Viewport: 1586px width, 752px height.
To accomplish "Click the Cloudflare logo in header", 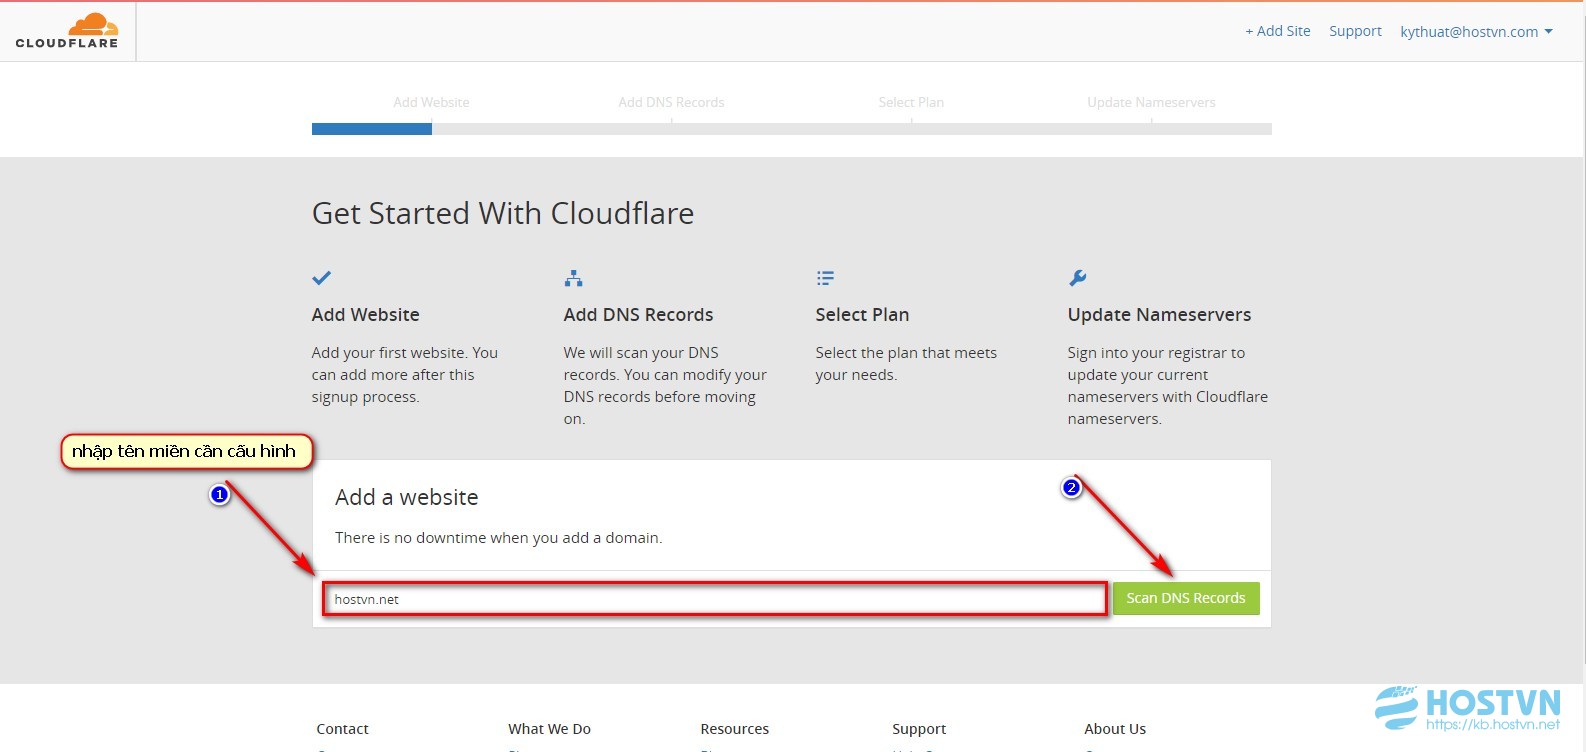I will pos(67,31).
